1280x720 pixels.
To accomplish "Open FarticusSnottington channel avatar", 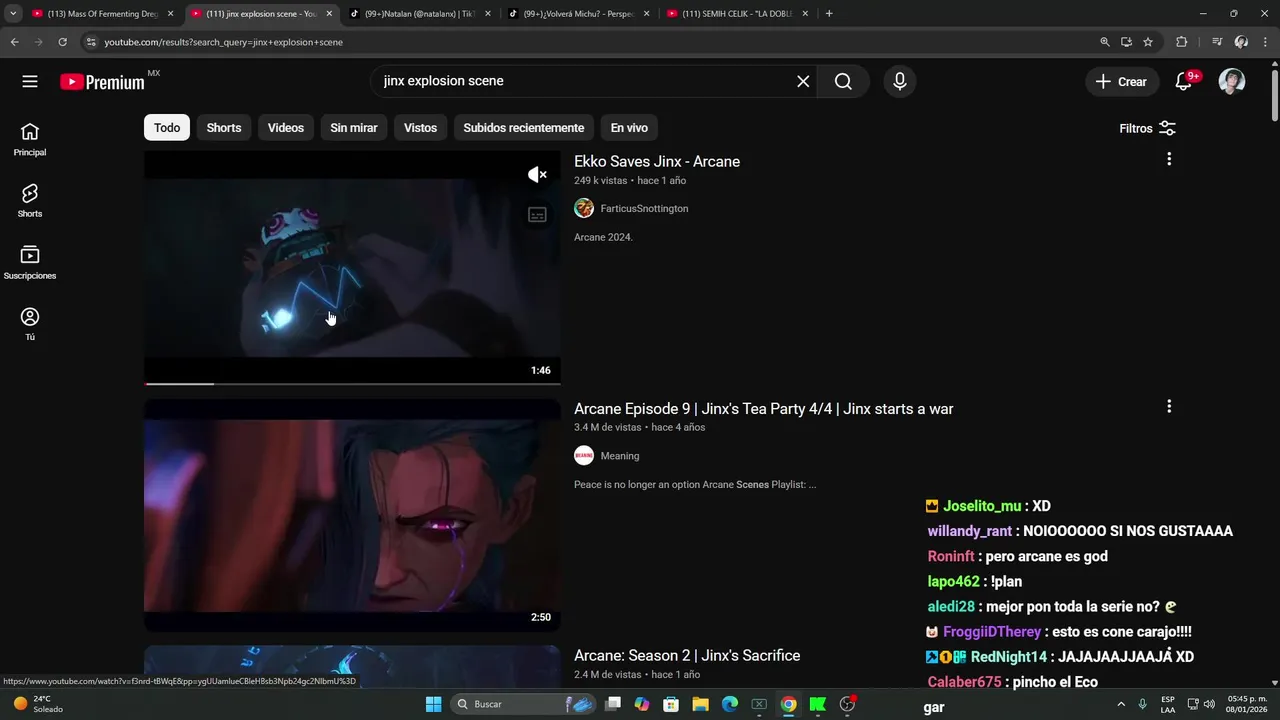I will 584,208.
